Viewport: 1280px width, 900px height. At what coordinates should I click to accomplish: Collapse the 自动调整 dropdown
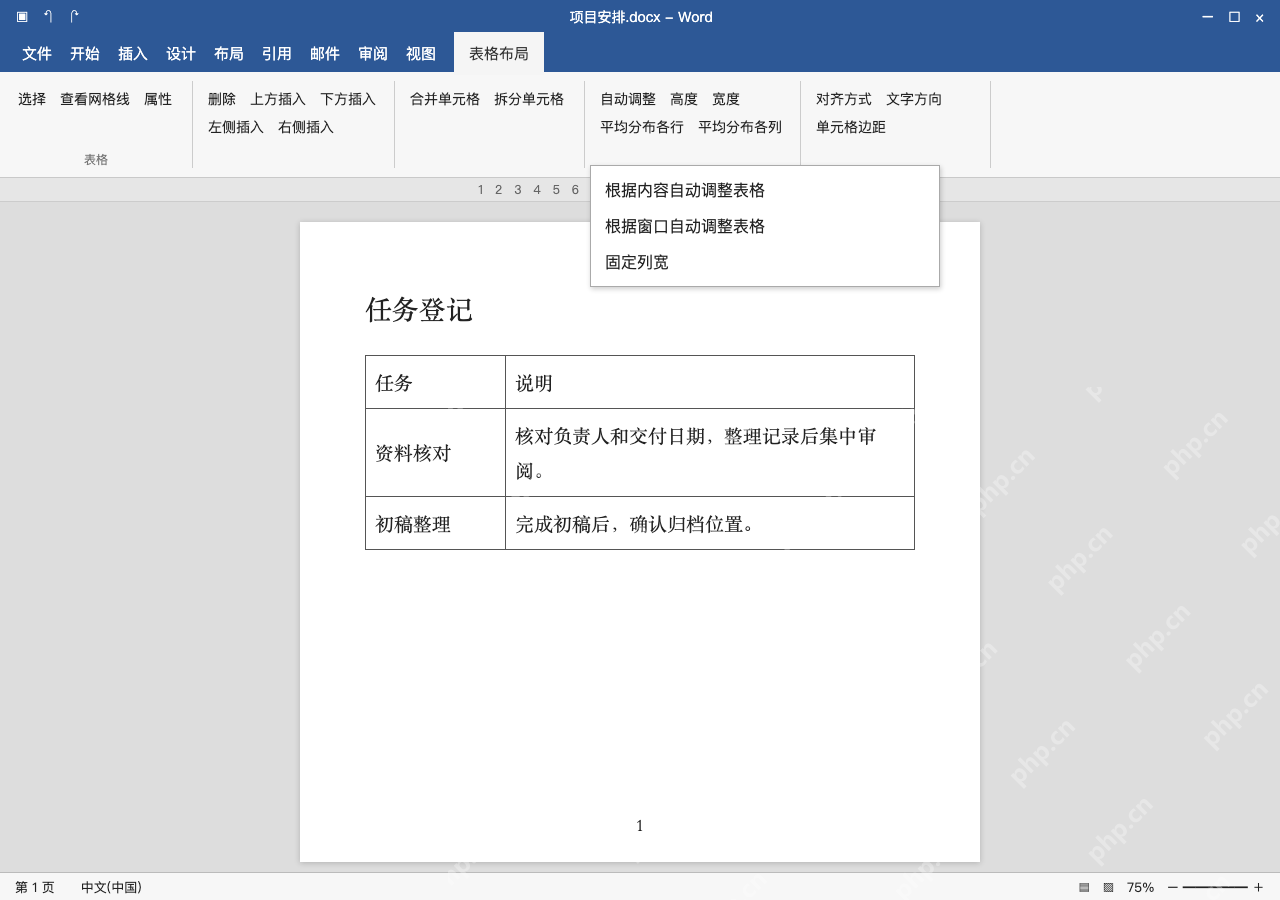click(628, 99)
